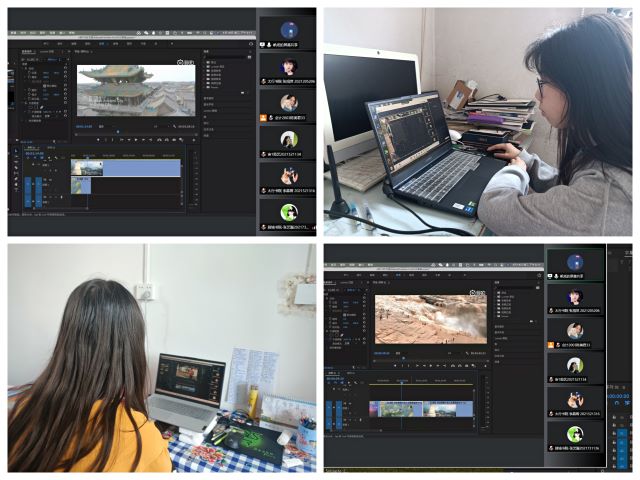
Task: Go to In point under pagoda preview
Action: [x=122, y=140]
